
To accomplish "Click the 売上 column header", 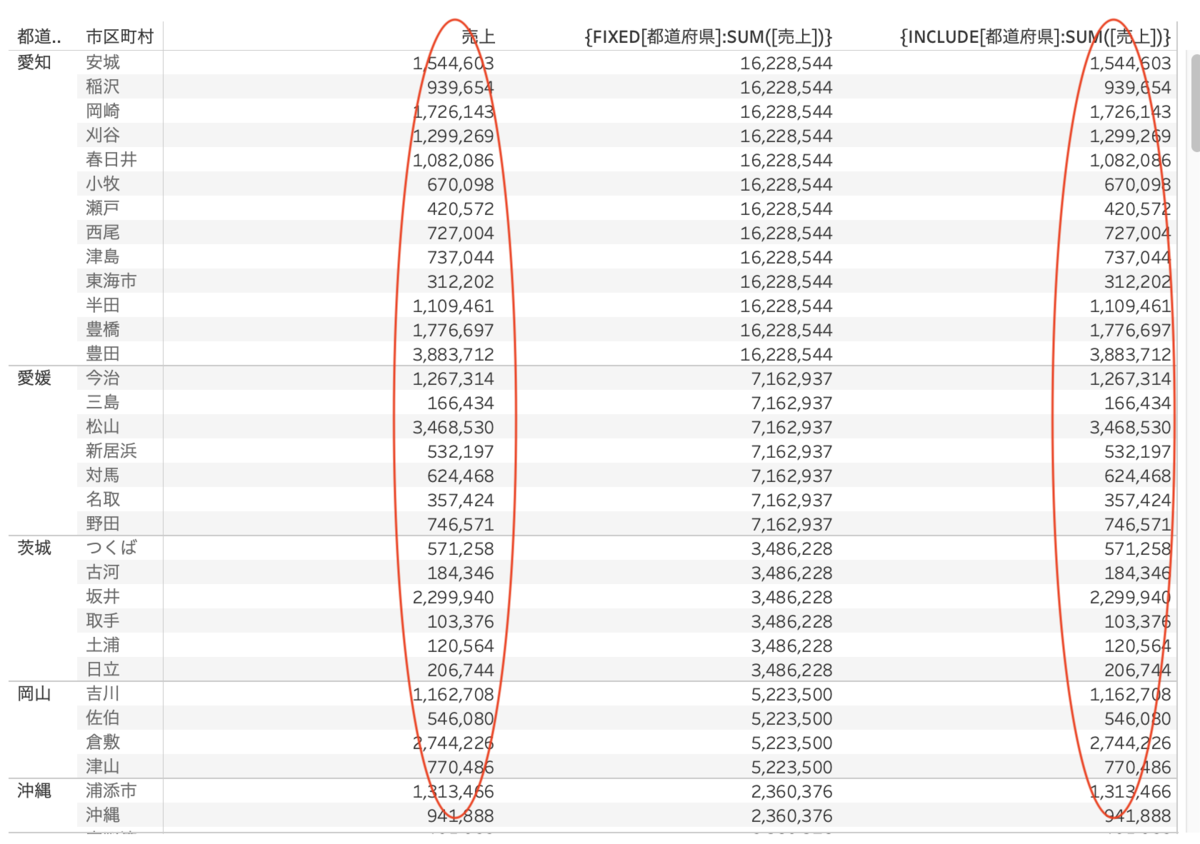I will (478, 38).
